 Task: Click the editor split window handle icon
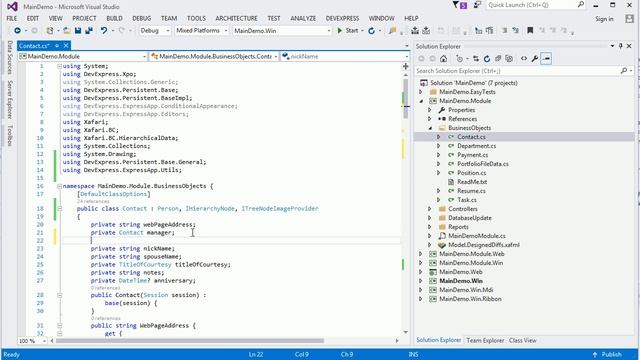406,66
